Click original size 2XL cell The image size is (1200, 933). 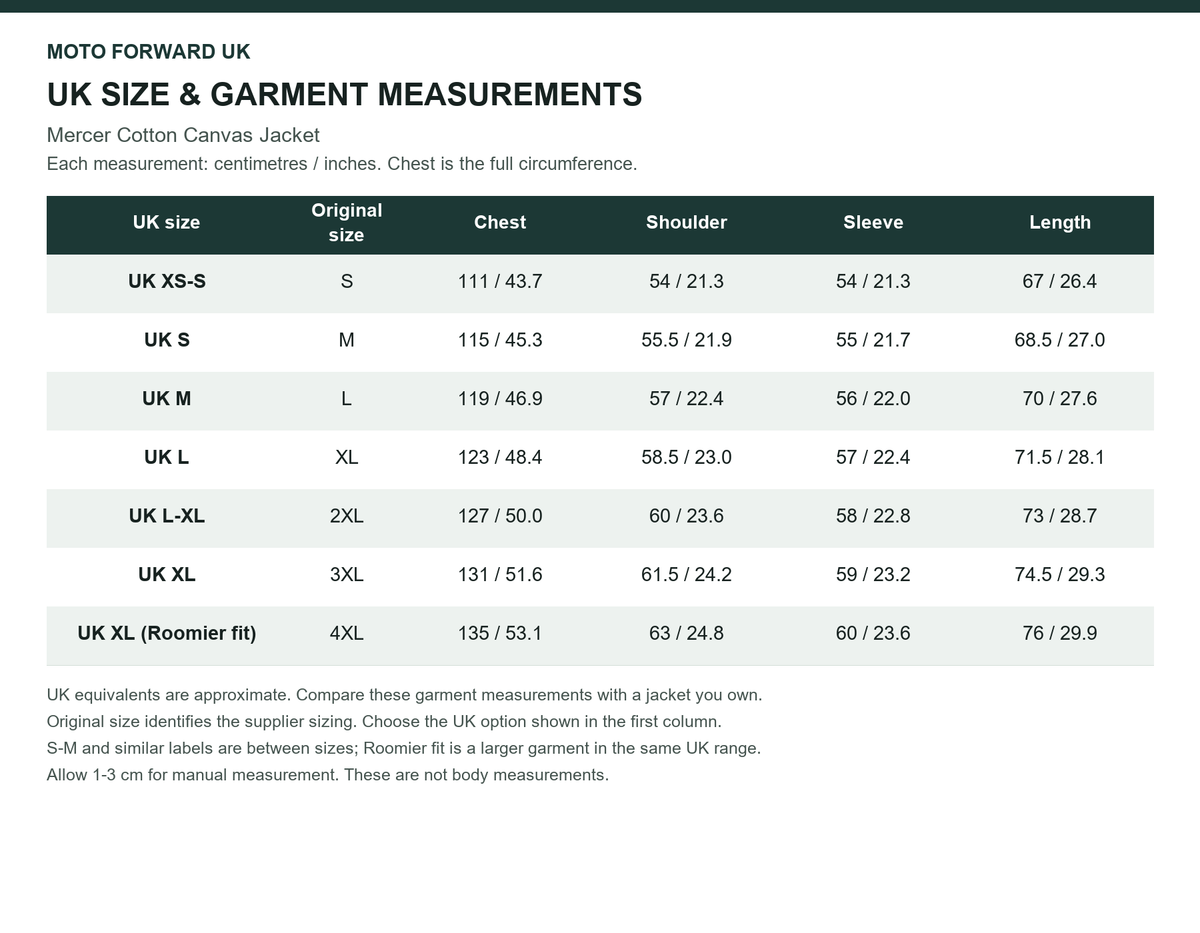346,516
